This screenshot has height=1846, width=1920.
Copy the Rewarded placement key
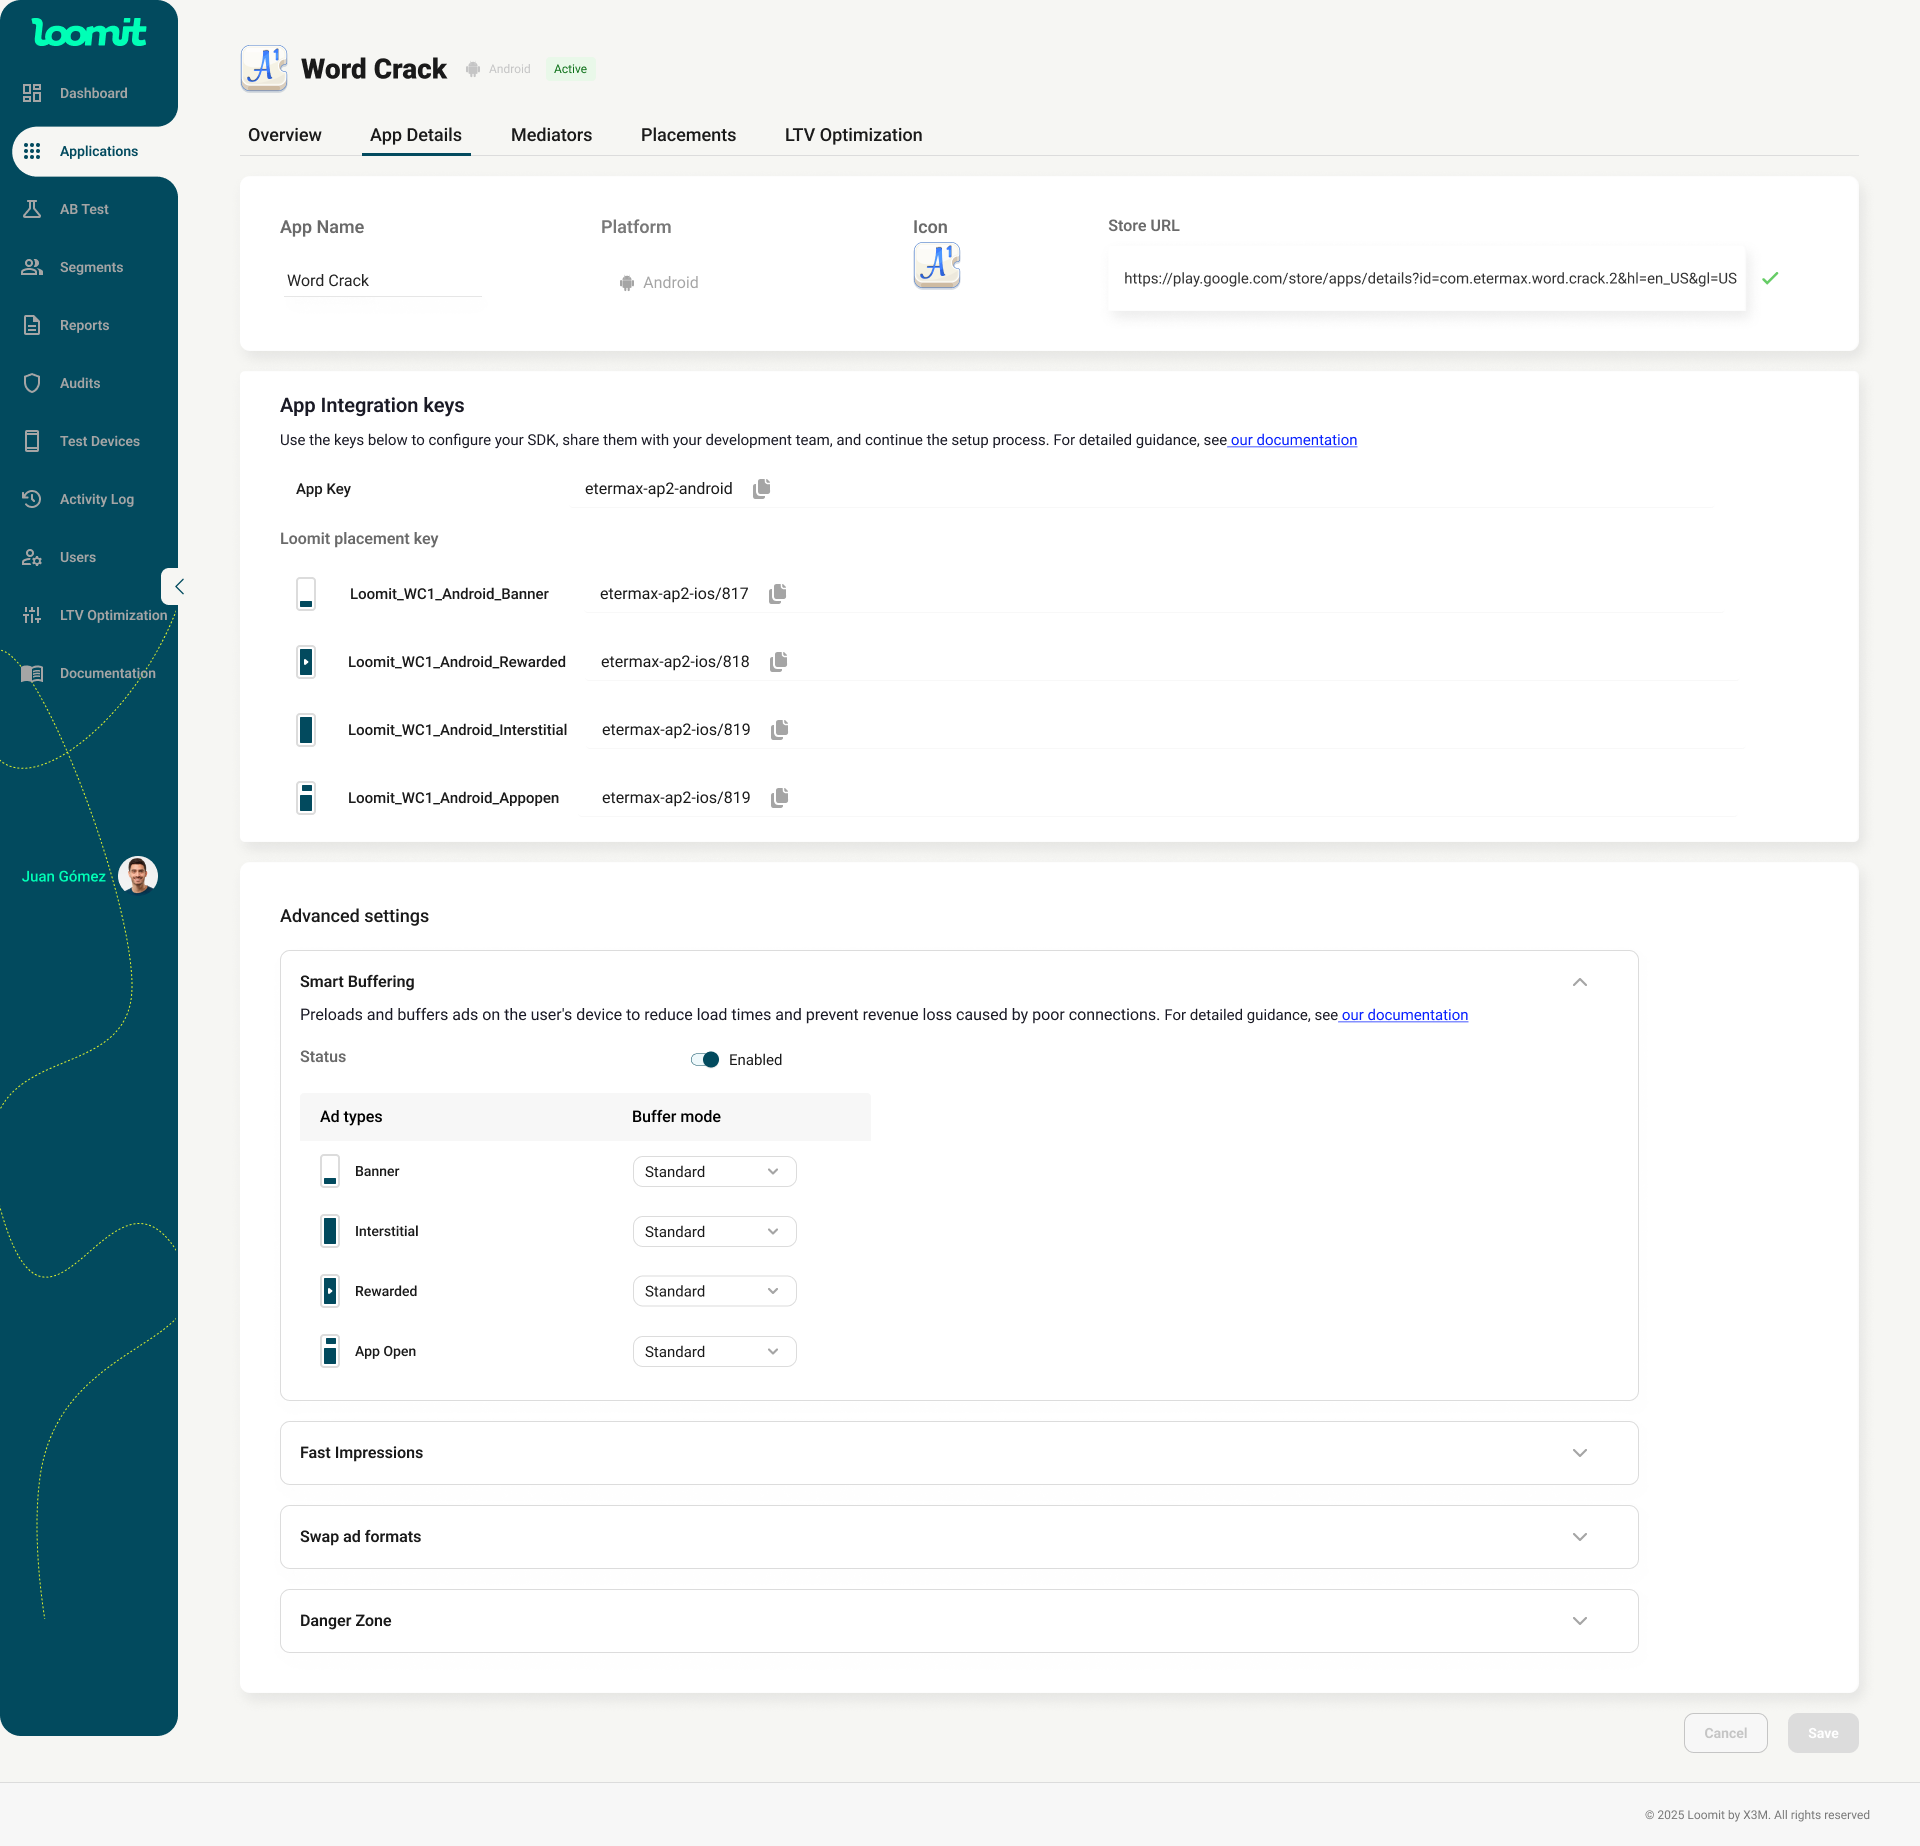(x=778, y=662)
